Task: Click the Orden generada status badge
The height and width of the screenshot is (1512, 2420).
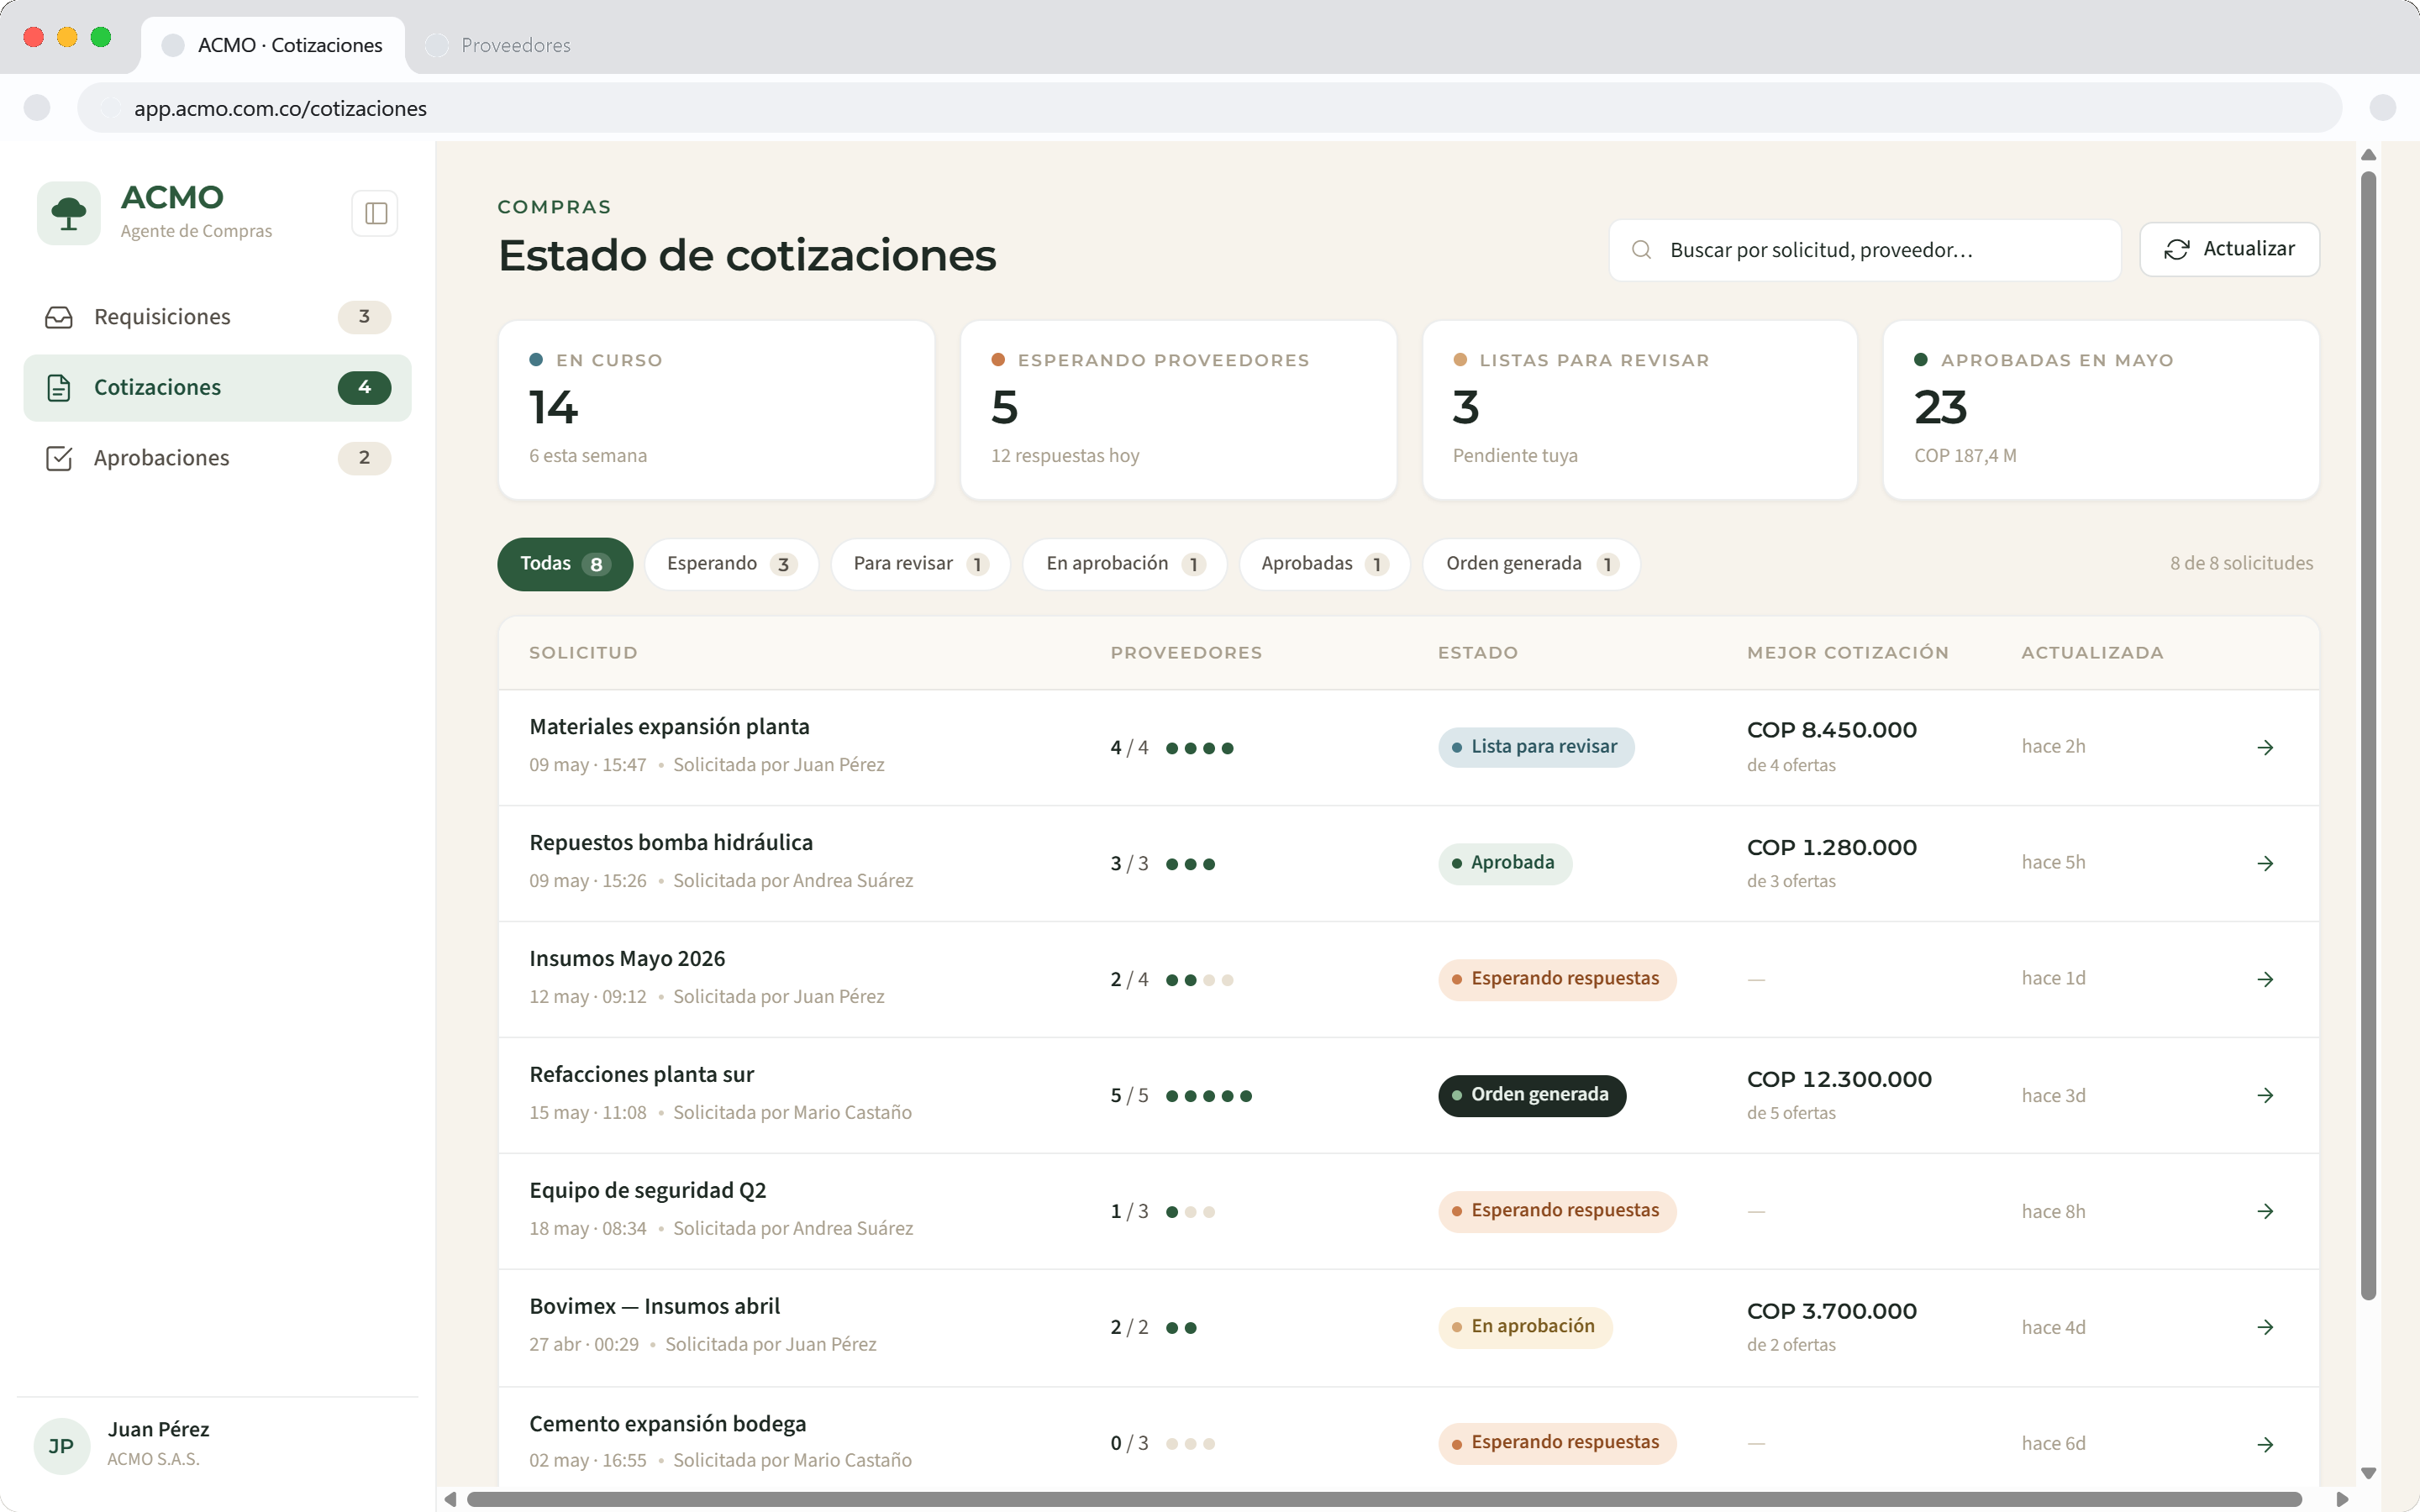Action: pyautogui.click(x=1532, y=1095)
